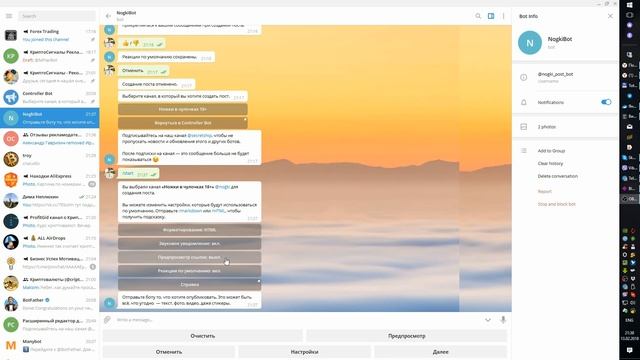Open the chat with the FC avatar
The width and height of the screenshot is (640, 360).
pyautogui.click(x=49, y=324)
